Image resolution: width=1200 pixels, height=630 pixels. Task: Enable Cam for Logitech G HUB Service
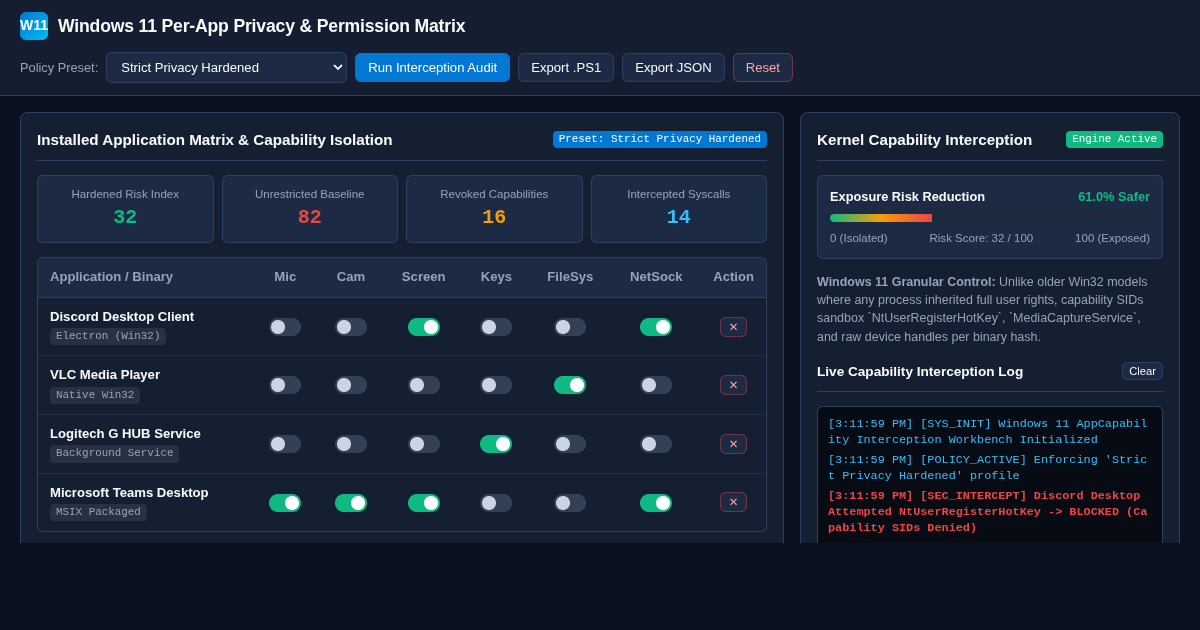coord(351,444)
